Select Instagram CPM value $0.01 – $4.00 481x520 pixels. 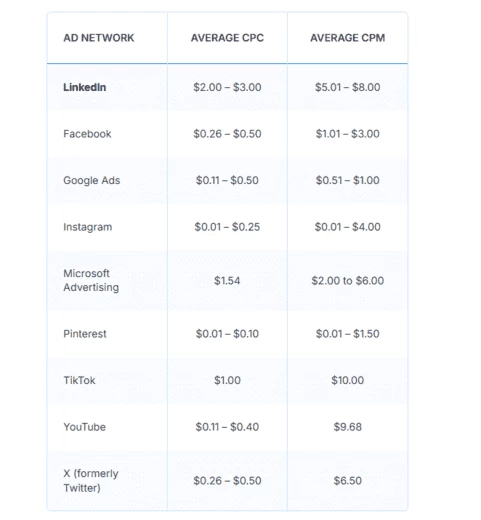coord(348,227)
